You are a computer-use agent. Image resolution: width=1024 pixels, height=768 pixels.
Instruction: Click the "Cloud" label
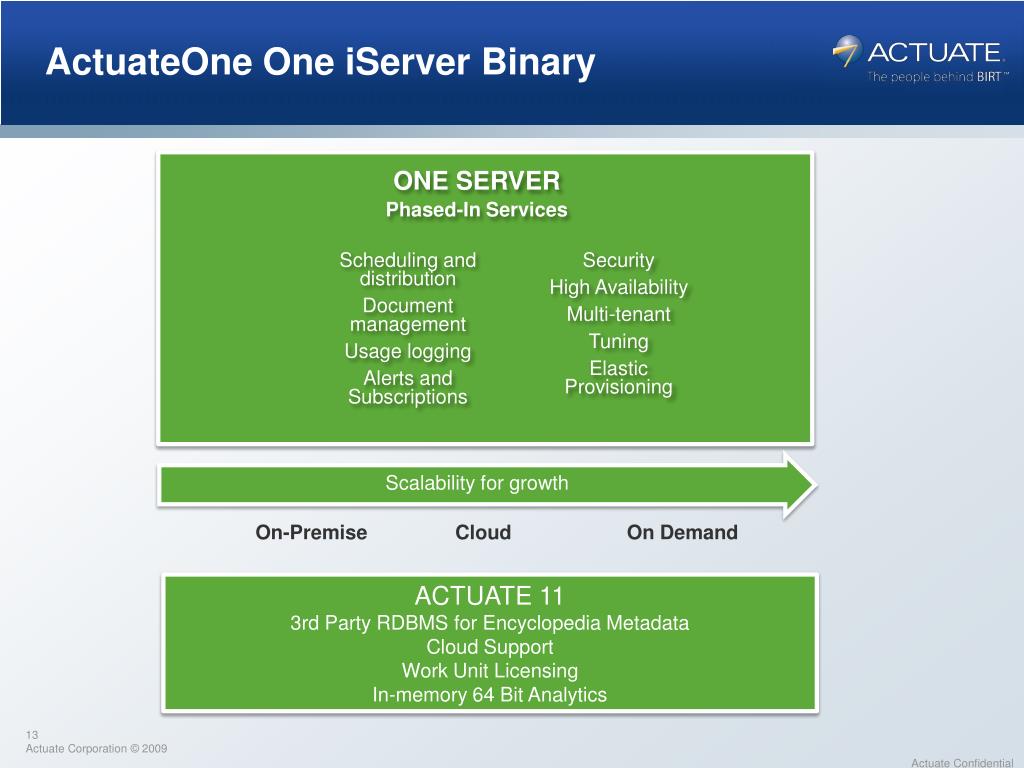[483, 532]
